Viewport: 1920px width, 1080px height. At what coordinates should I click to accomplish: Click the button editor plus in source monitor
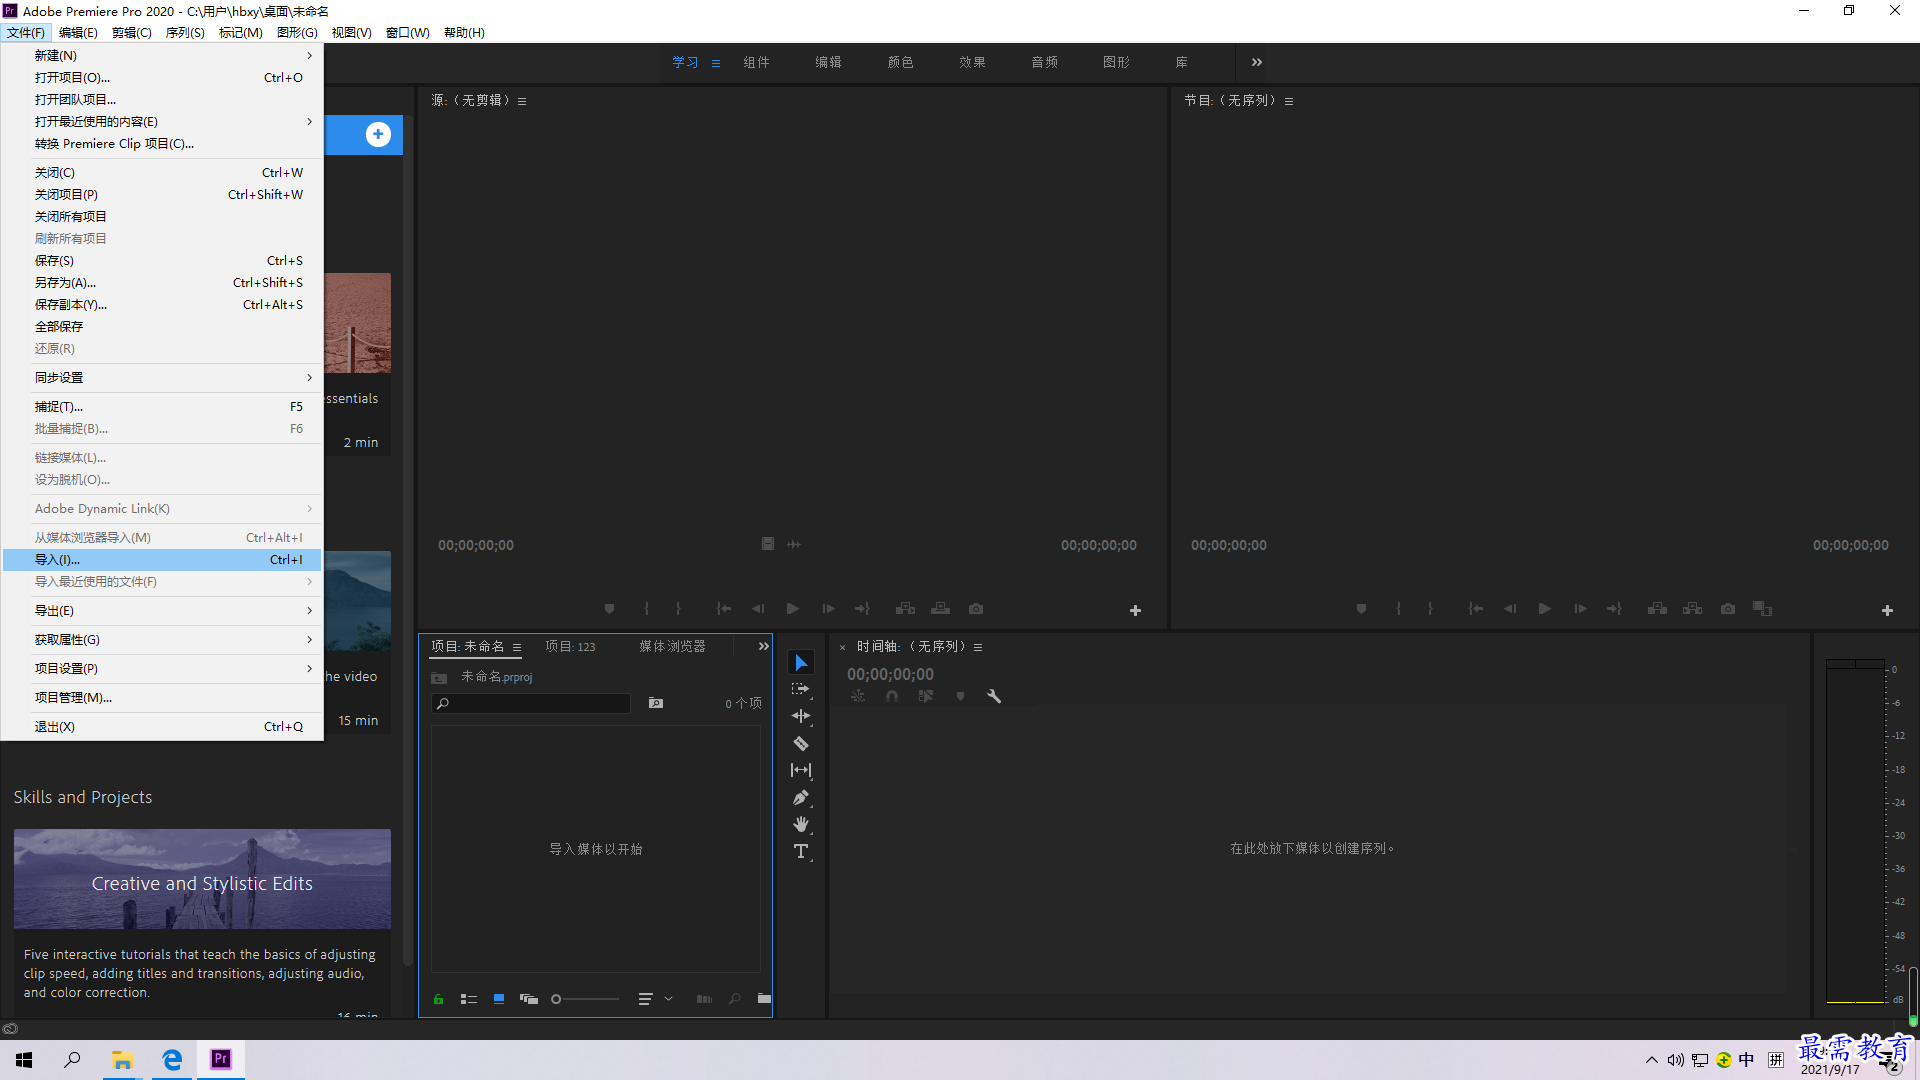pos(1135,610)
